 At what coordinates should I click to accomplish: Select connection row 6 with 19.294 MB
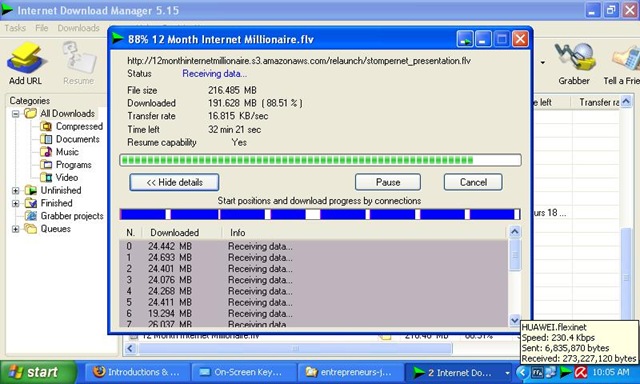(x=313, y=314)
